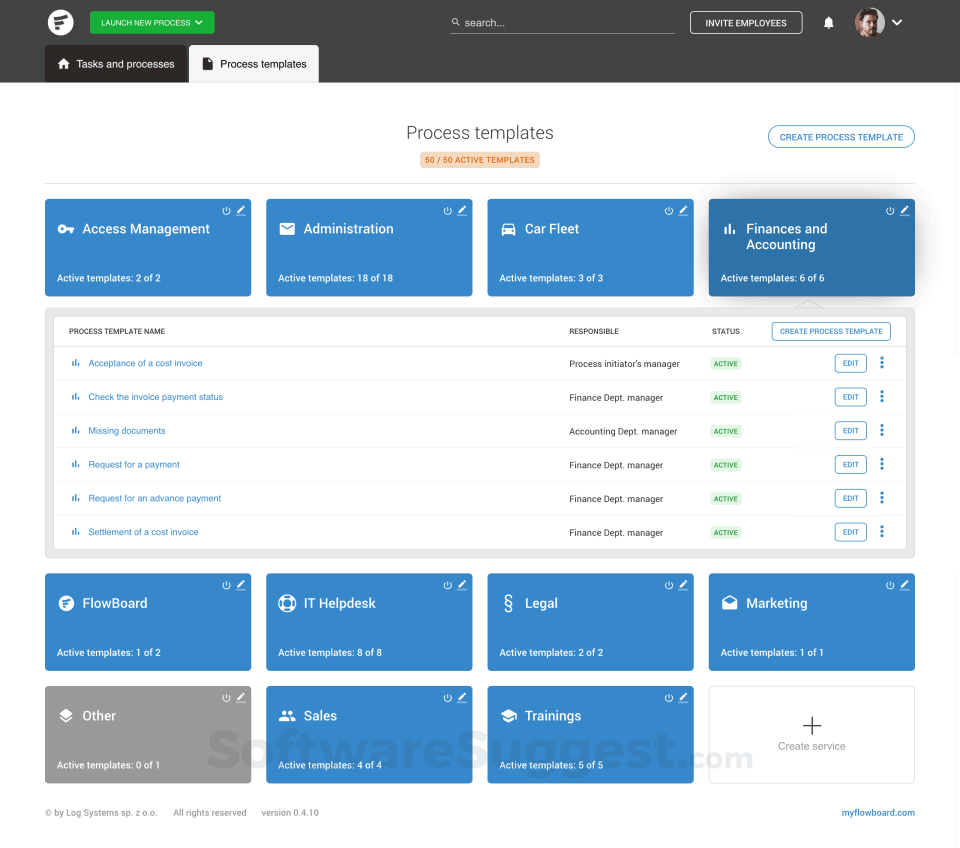
Task: Click the car icon on Car Fleet card
Action: point(508,228)
